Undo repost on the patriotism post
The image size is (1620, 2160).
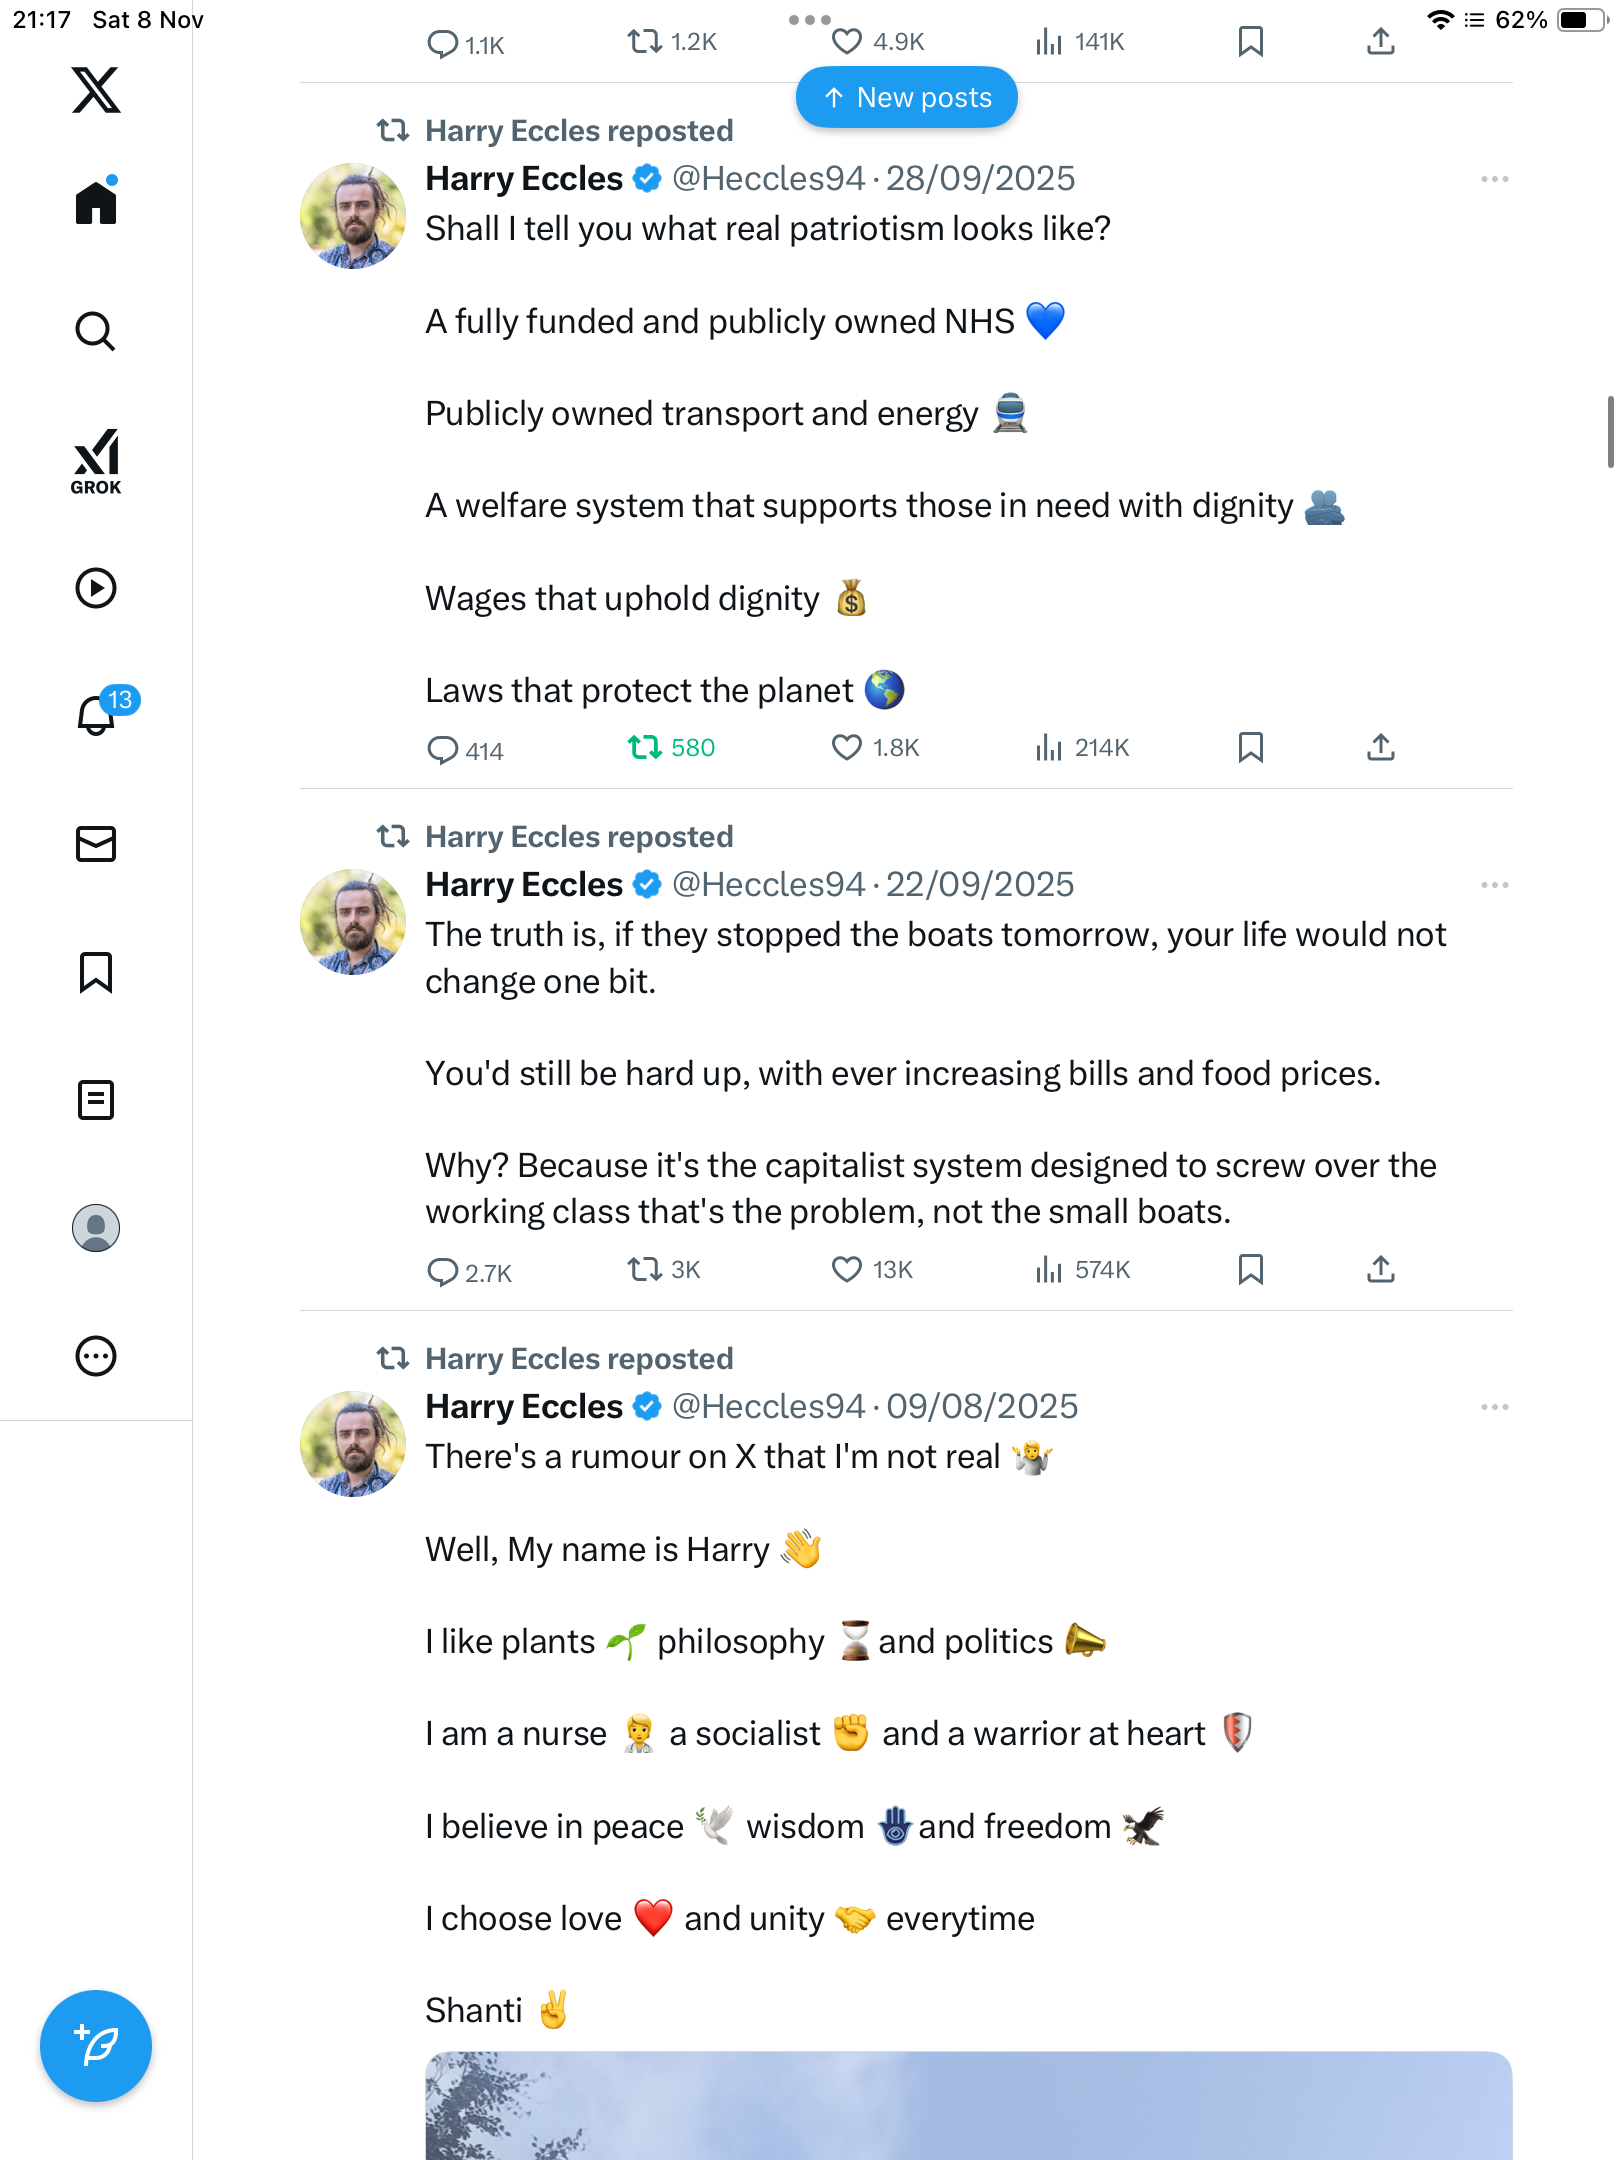645,748
